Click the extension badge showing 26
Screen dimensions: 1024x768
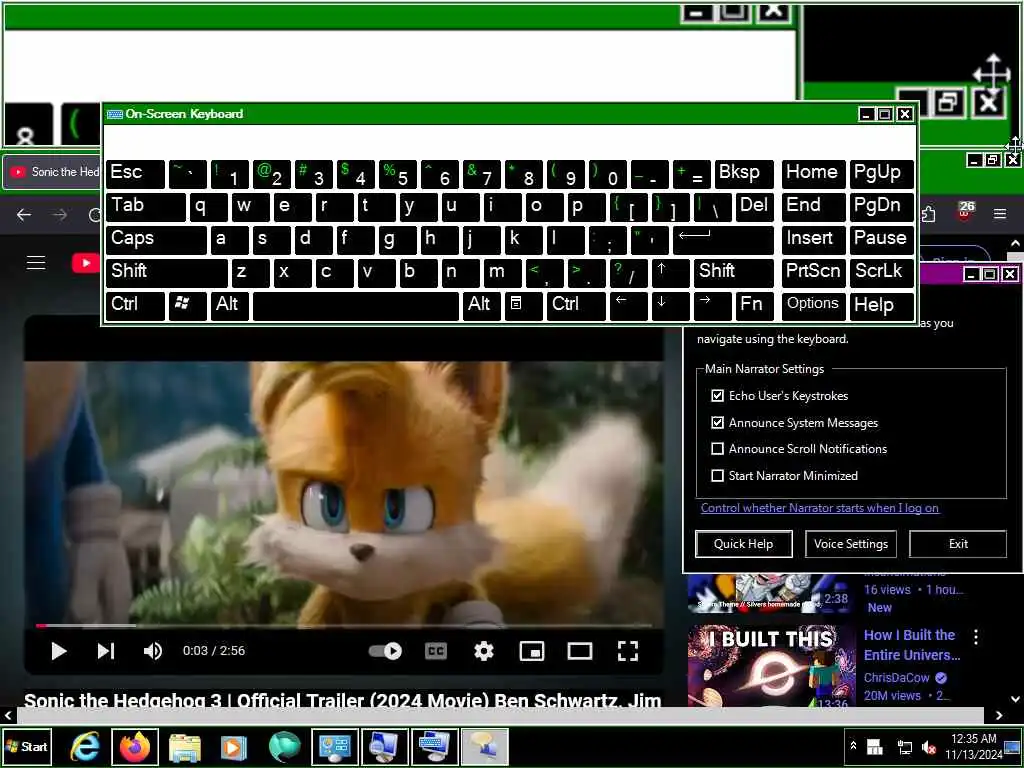[x=965, y=211]
